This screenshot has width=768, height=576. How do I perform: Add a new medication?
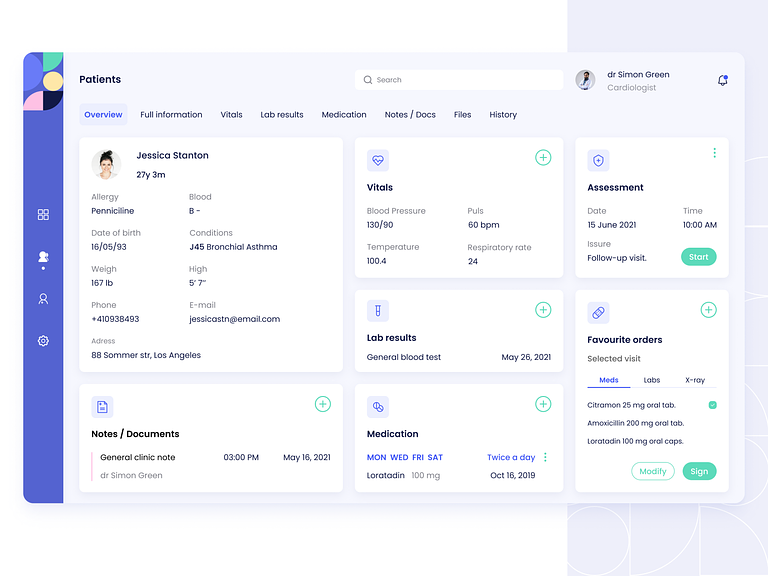tap(543, 404)
